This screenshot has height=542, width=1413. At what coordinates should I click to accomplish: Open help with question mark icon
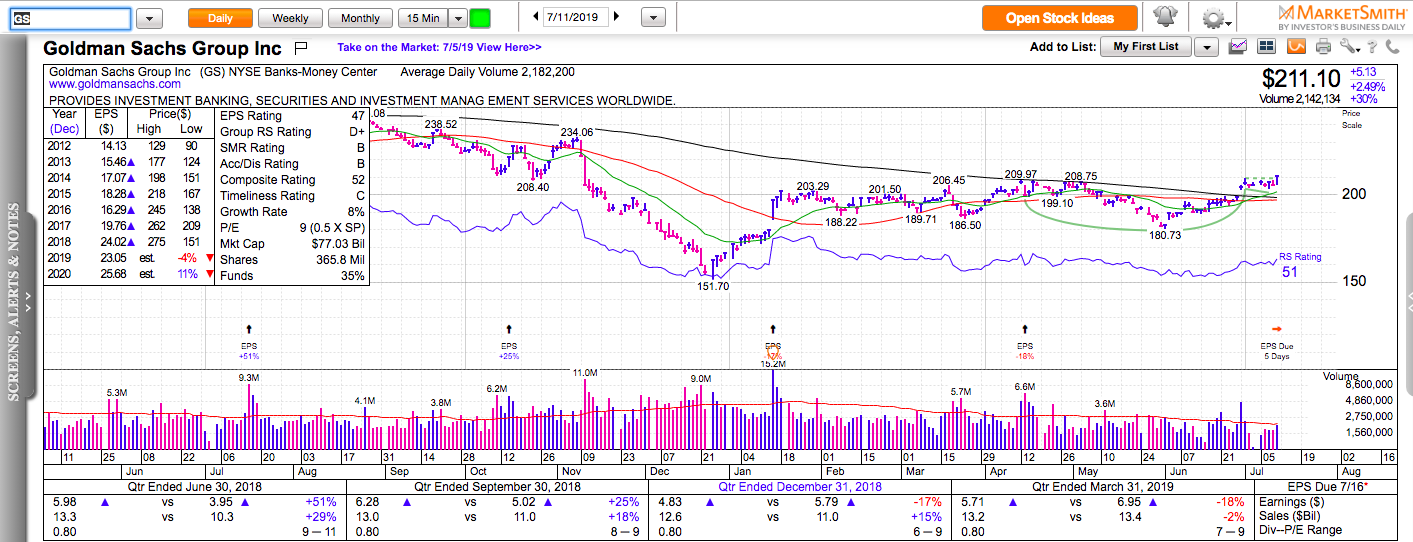coord(1374,46)
